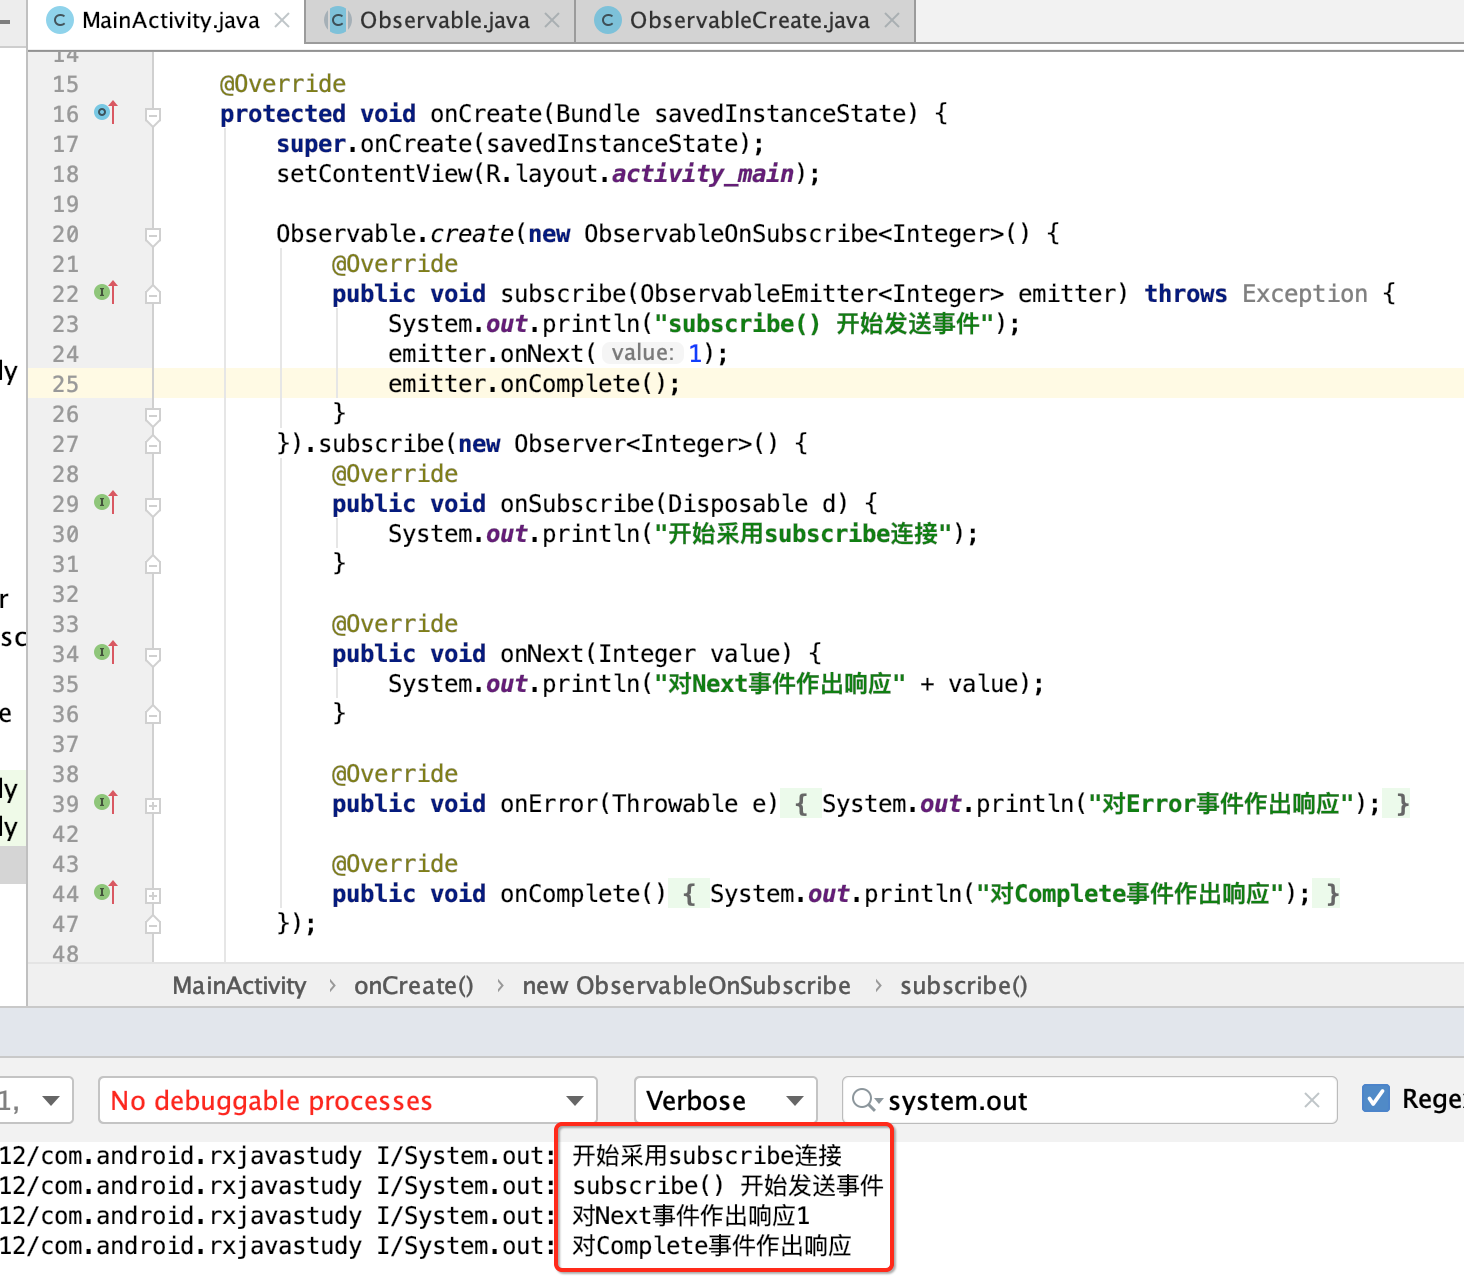Image resolution: width=1464 pixels, height=1276 pixels.
Task: Click the fold end marker on line 31
Action: [x=153, y=565]
